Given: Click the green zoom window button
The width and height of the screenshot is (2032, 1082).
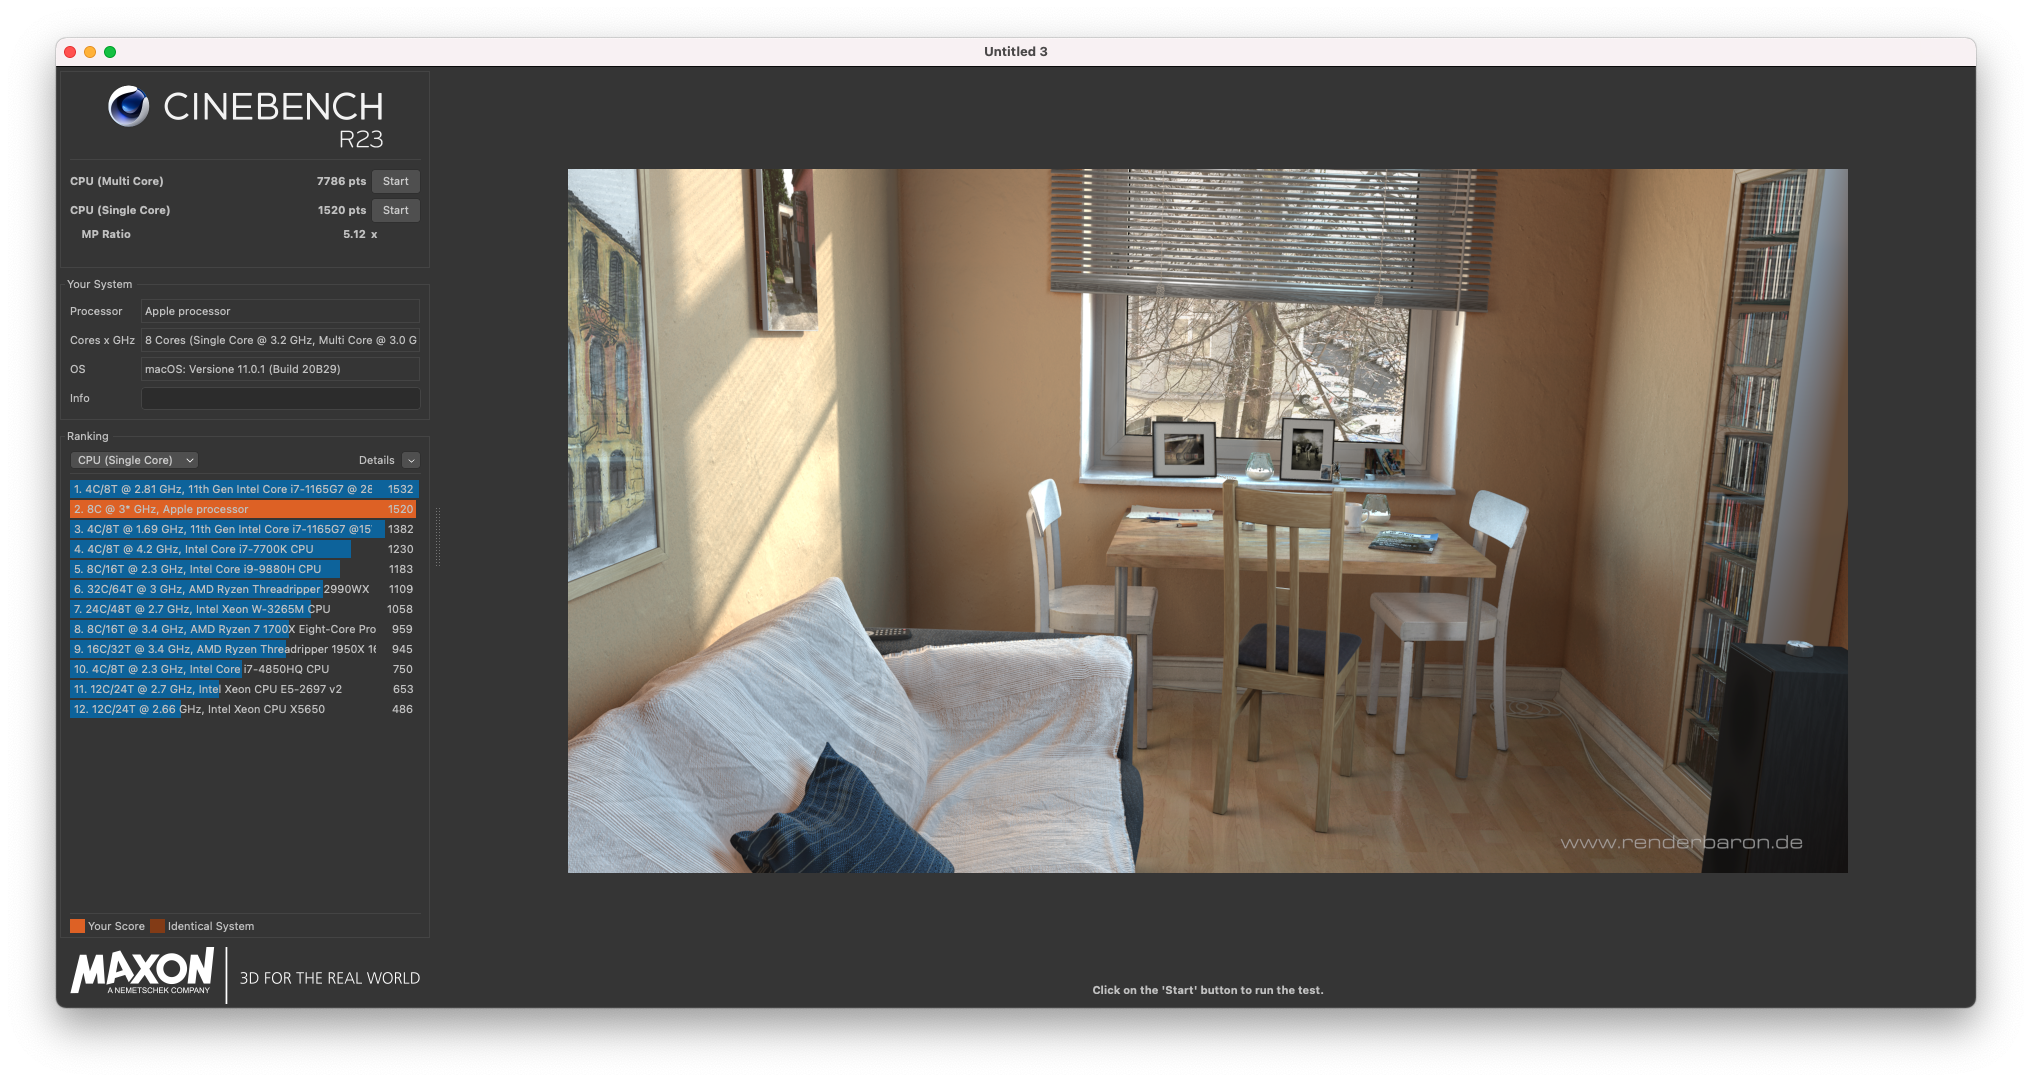Looking at the screenshot, I should [x=110, y=52].
